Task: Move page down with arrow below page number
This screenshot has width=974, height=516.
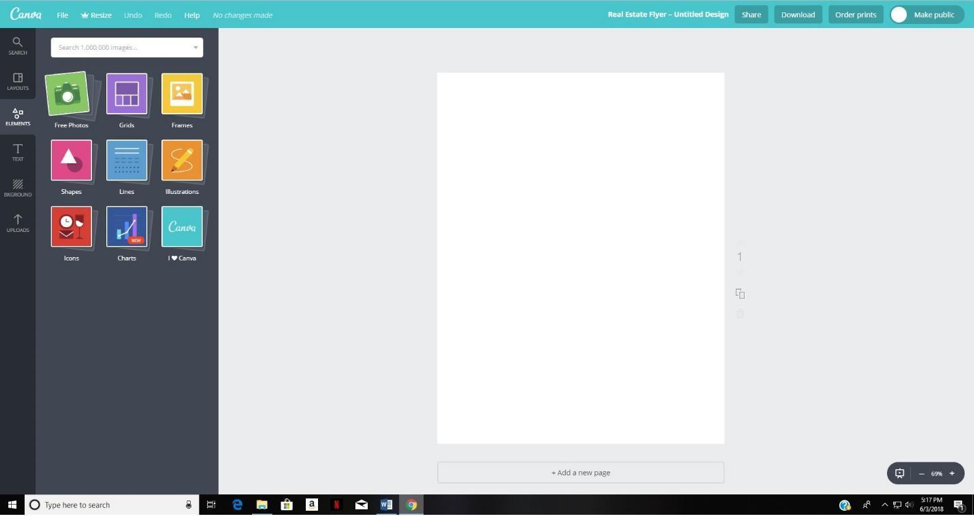Action: (x=740, y=272)
